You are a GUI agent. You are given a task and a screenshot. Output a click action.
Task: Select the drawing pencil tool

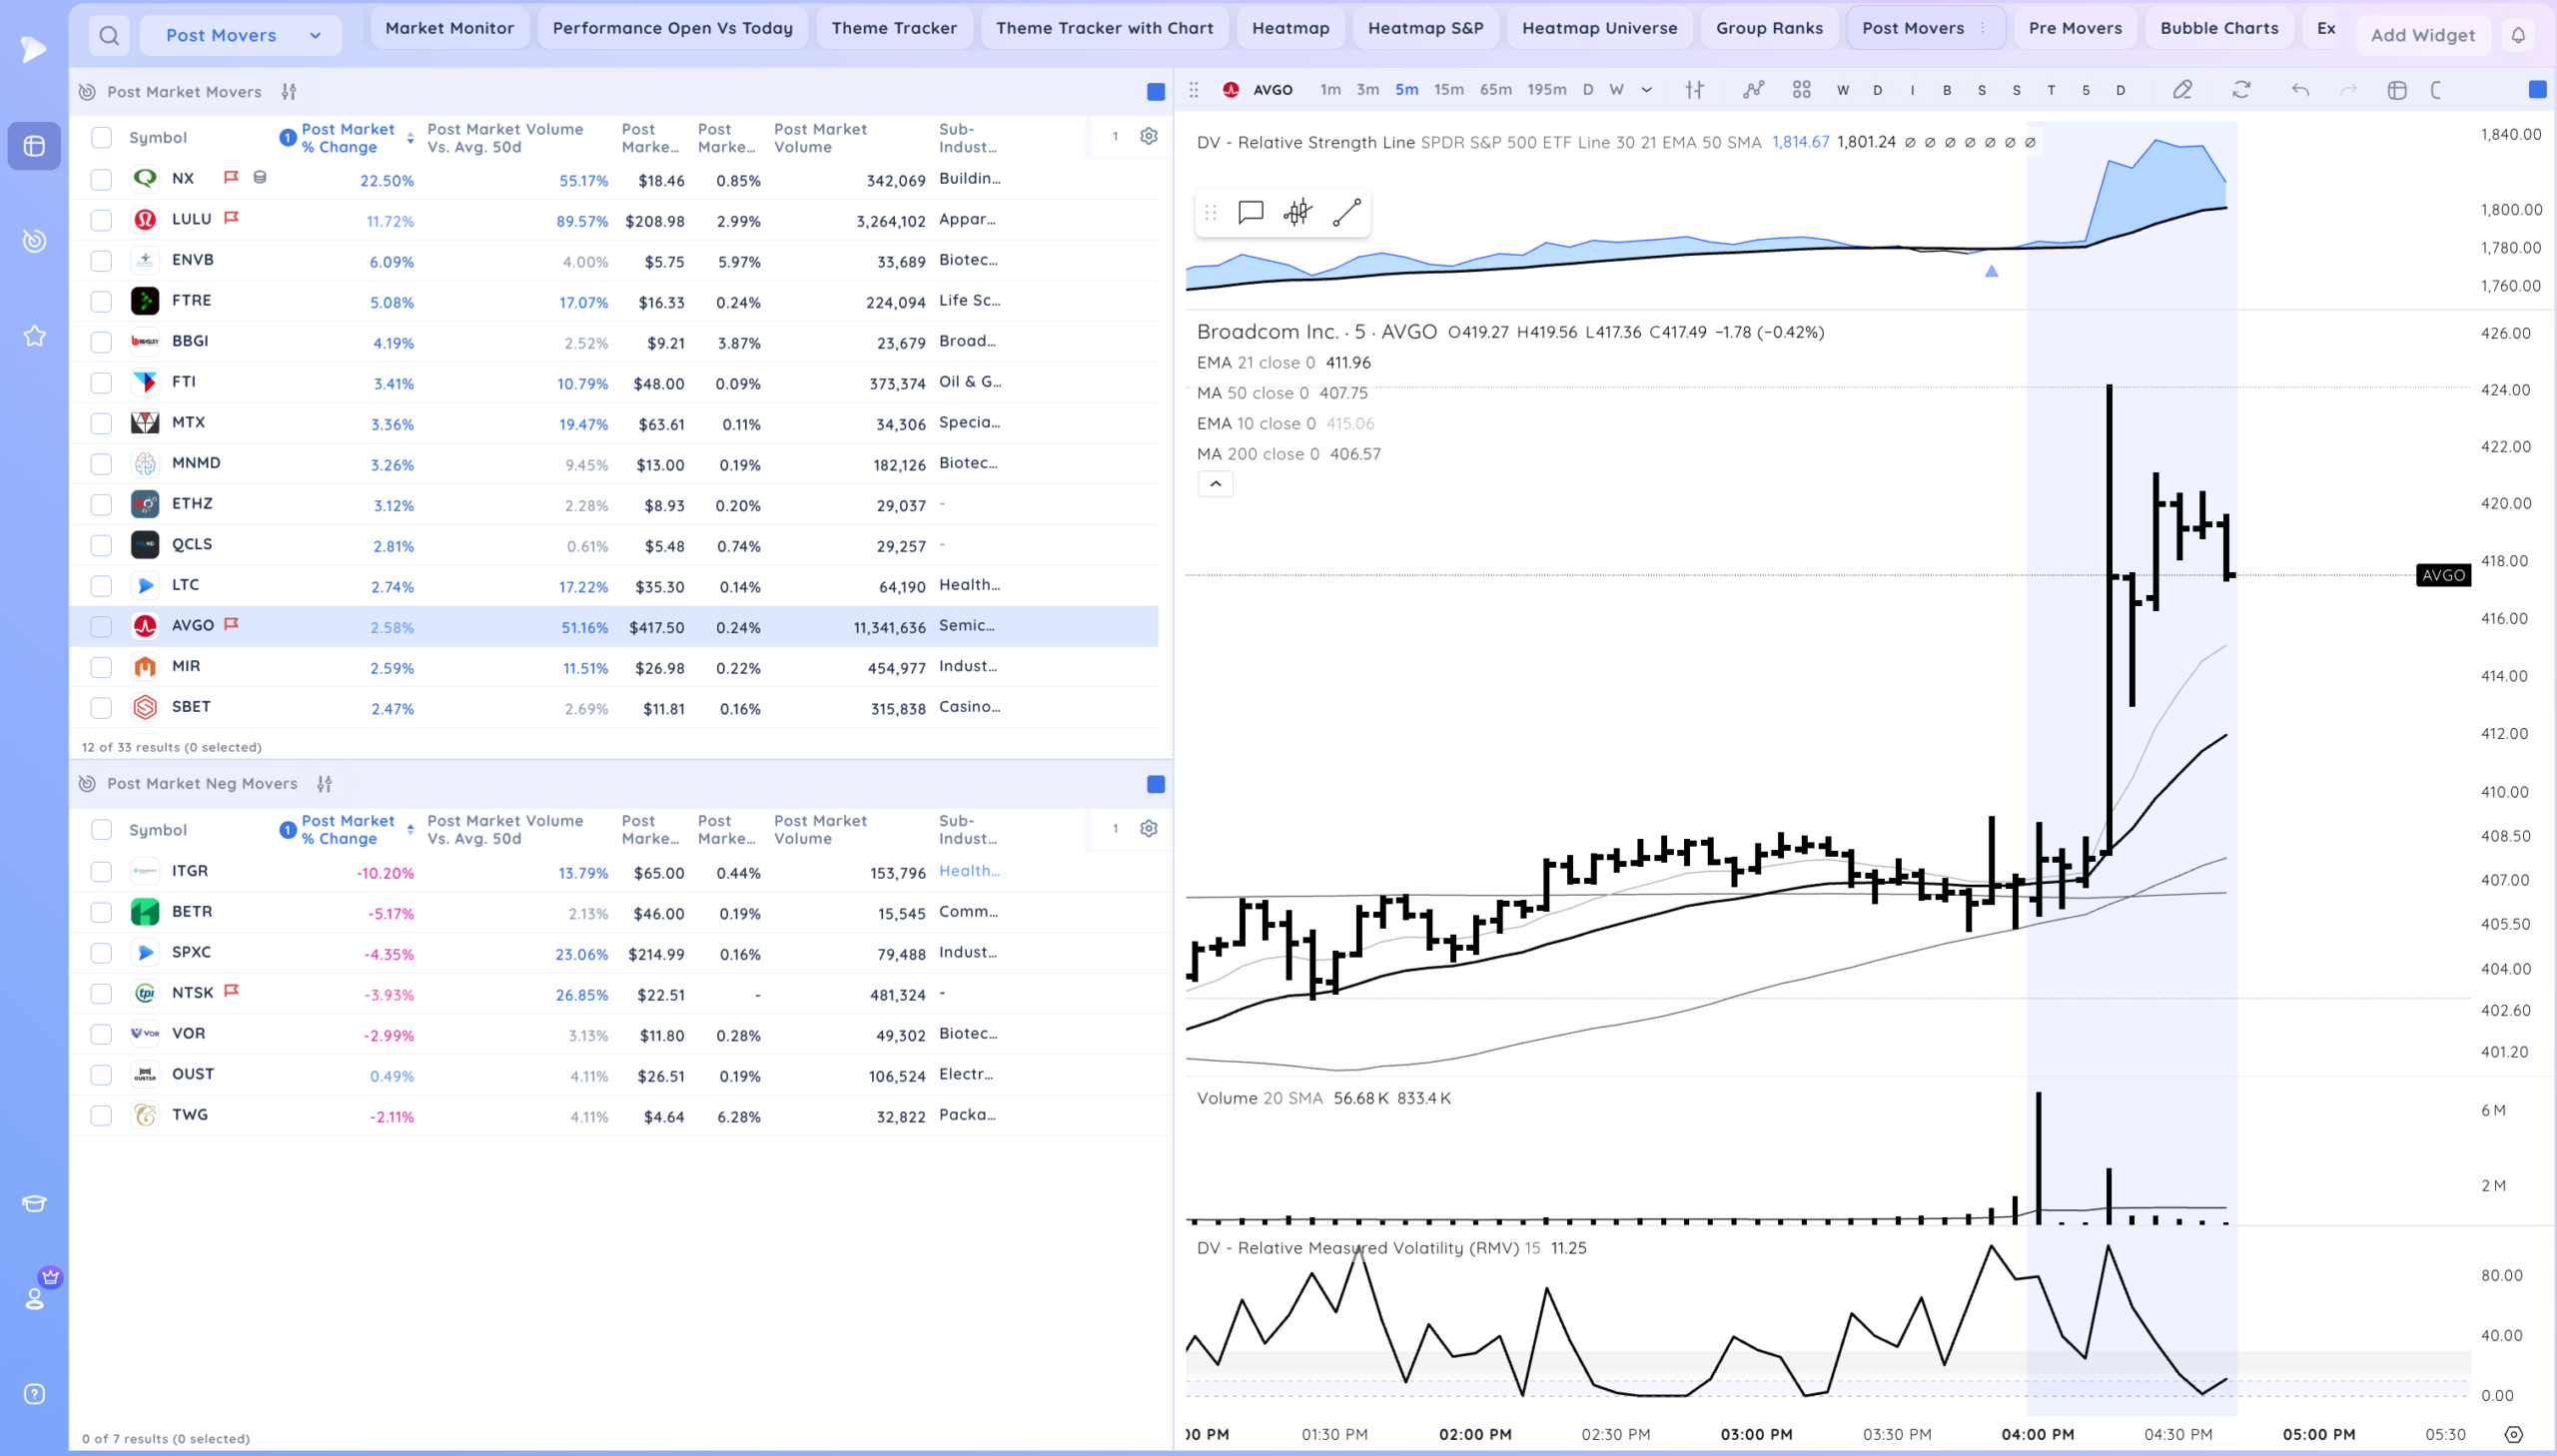[2182, 90]
